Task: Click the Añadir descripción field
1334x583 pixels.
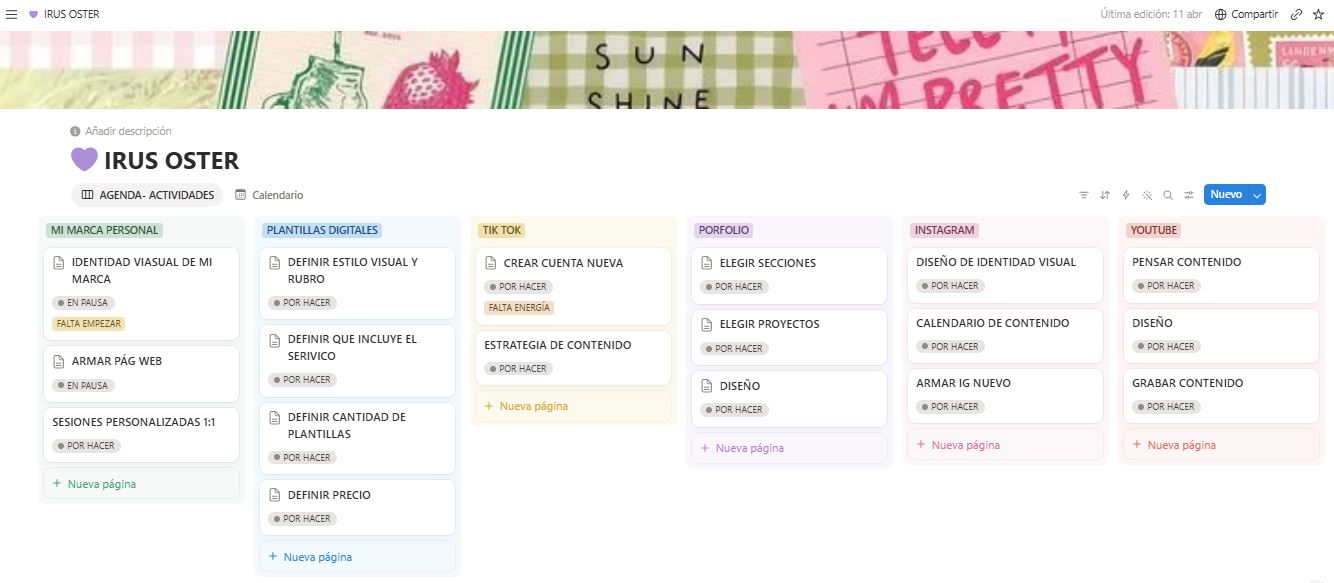Action: point(121,131)
